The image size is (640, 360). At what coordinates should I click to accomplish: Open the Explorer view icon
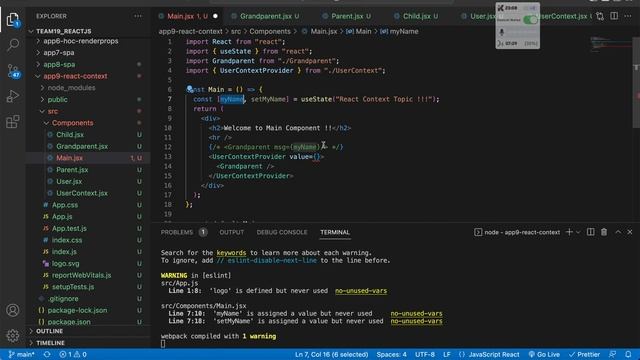13,19
